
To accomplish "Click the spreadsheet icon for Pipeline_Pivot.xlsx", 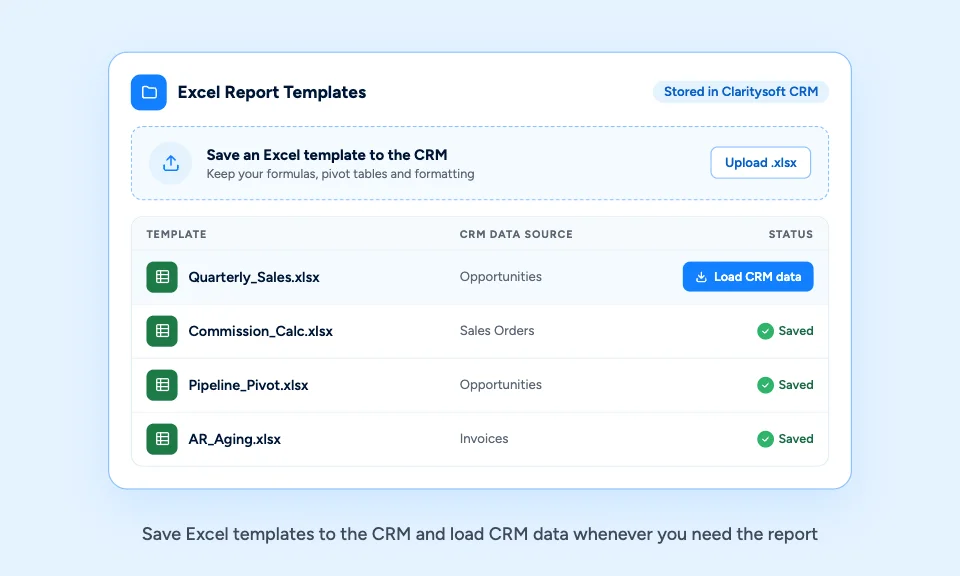I will [x=162, y=385].
